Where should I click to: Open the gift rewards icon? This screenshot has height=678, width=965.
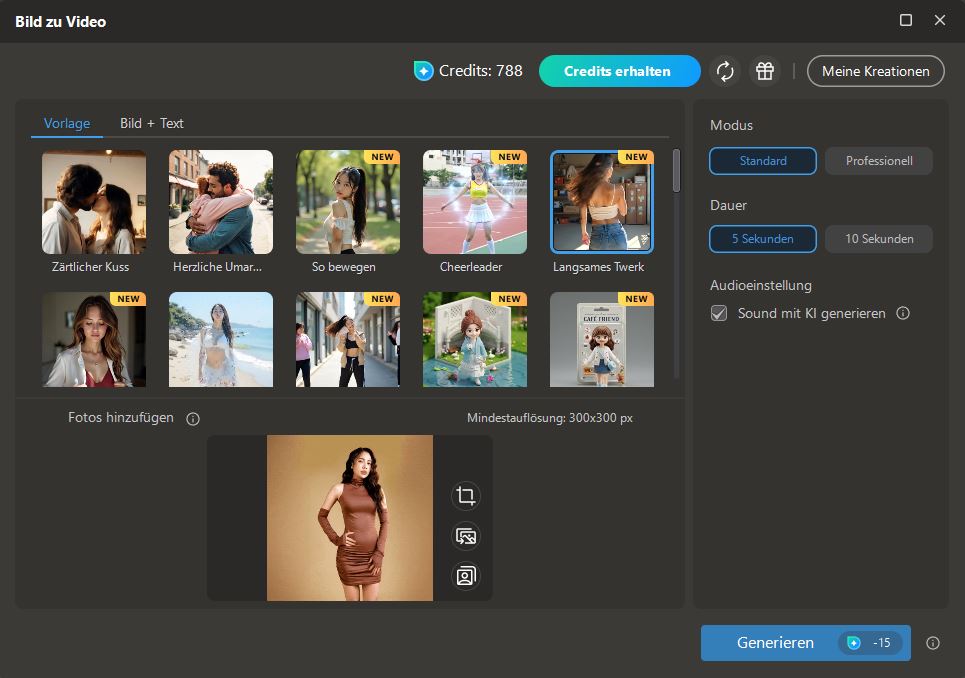[765, 71]
